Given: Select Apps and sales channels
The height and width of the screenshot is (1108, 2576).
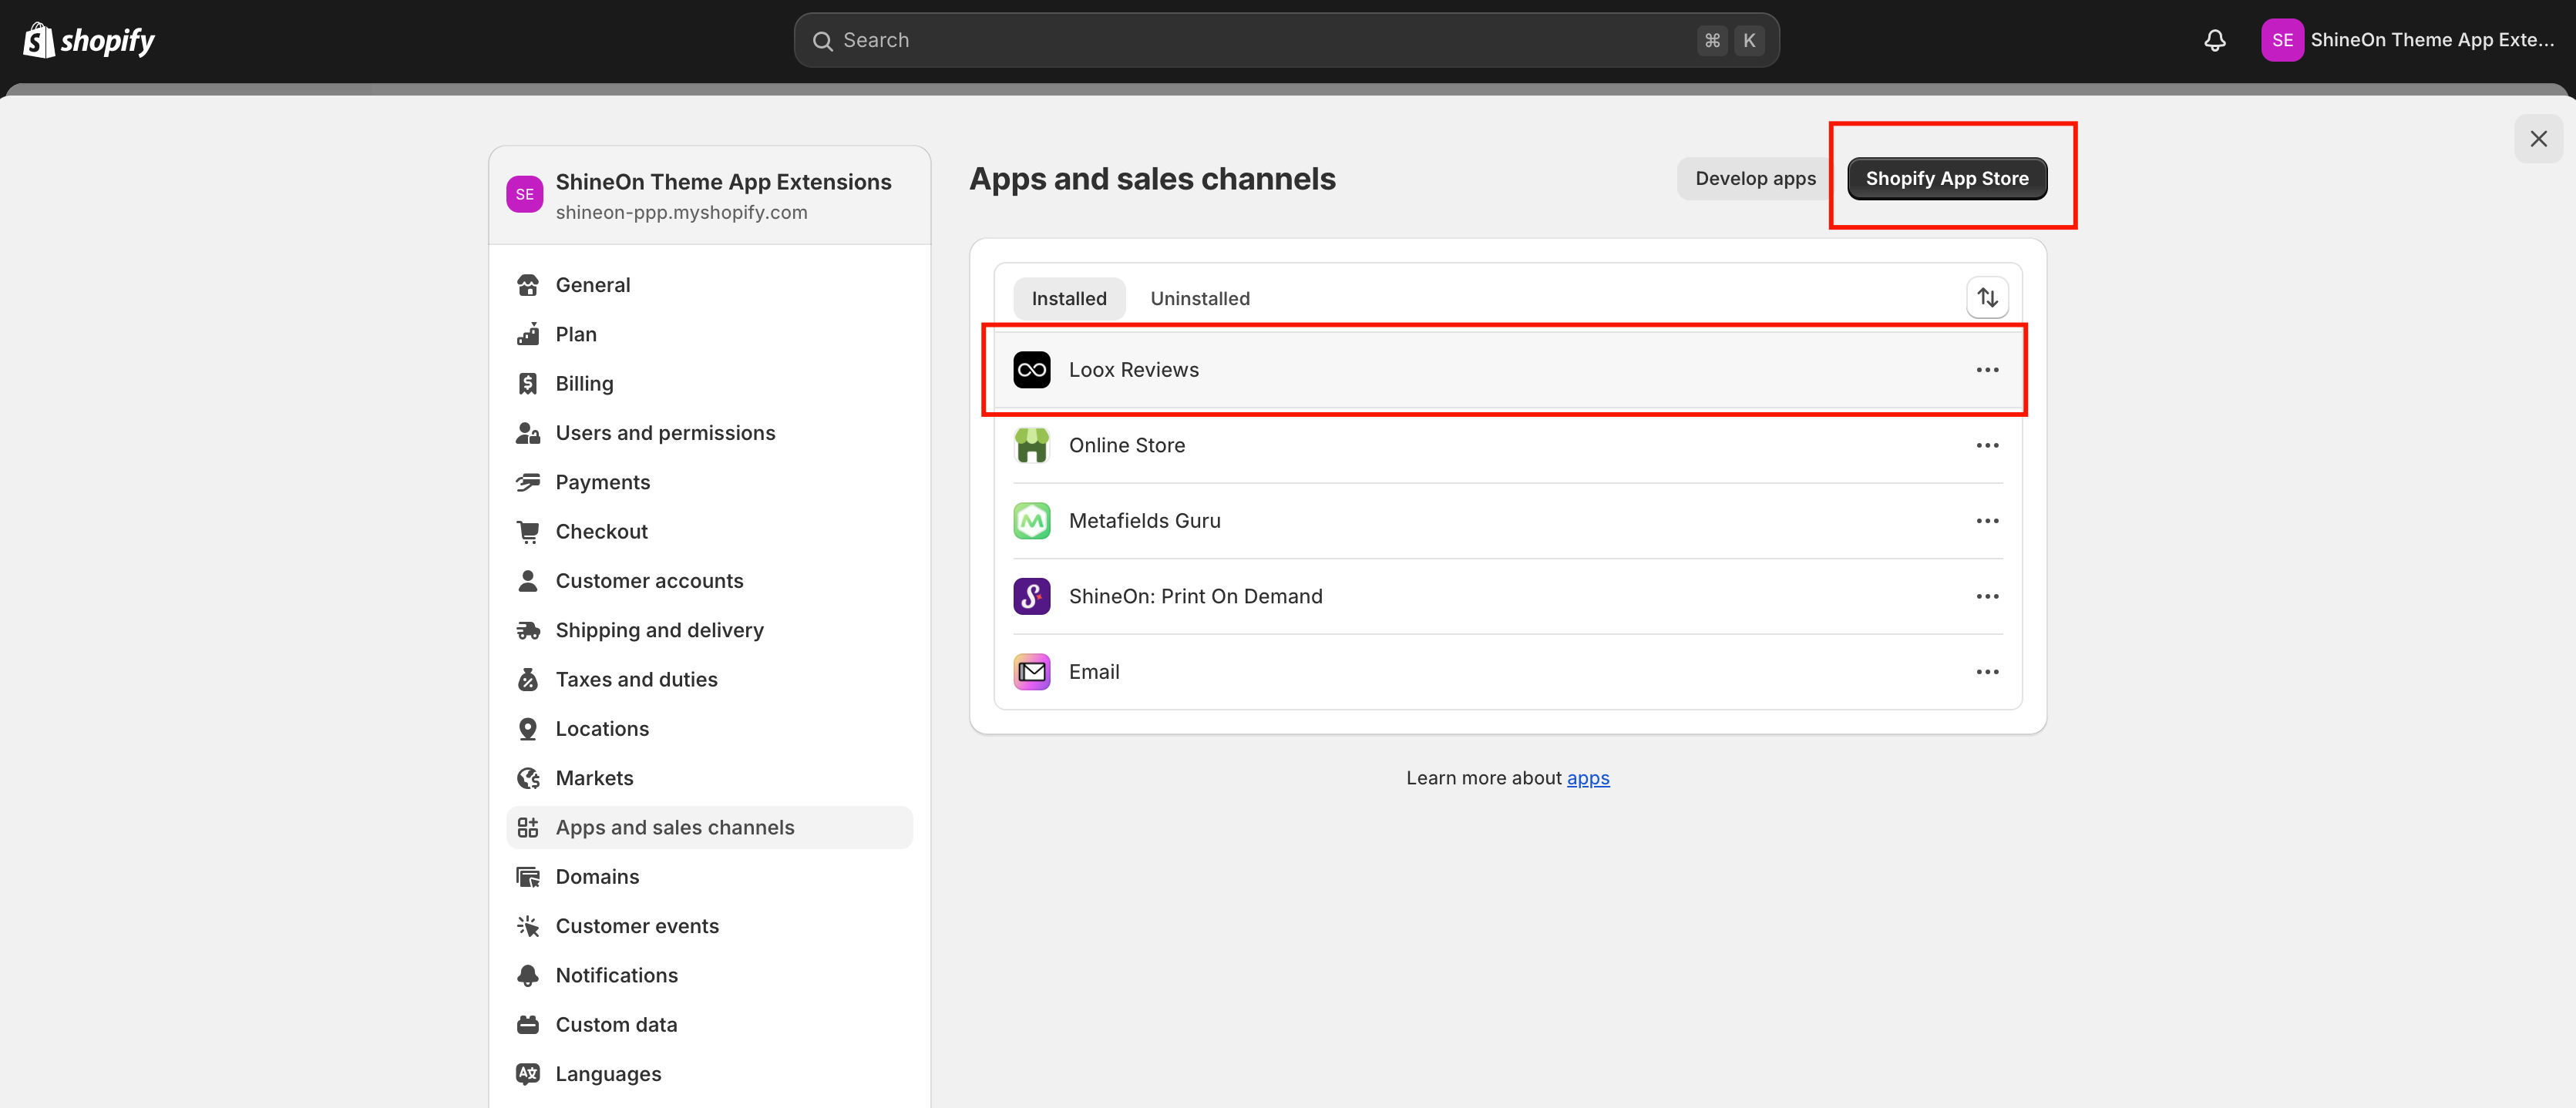Looking at the screenshot, I should (x=709, y=828).
